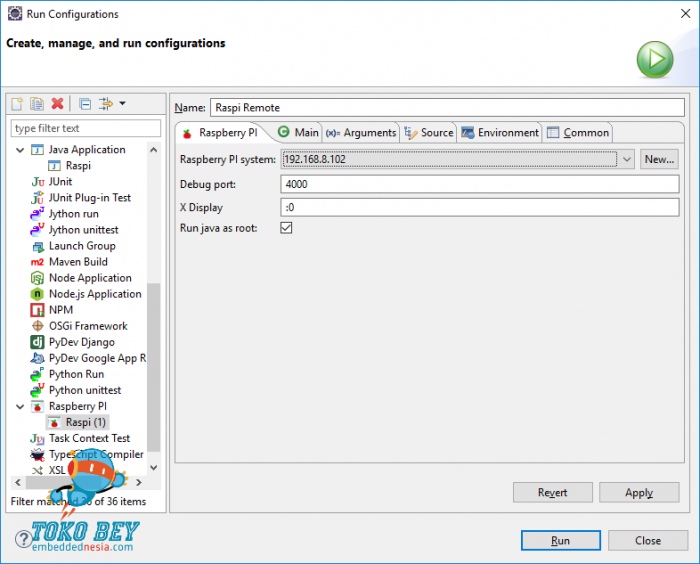Open the Common tab
This screenshot has height=564, width=700.
coord(578,133)
